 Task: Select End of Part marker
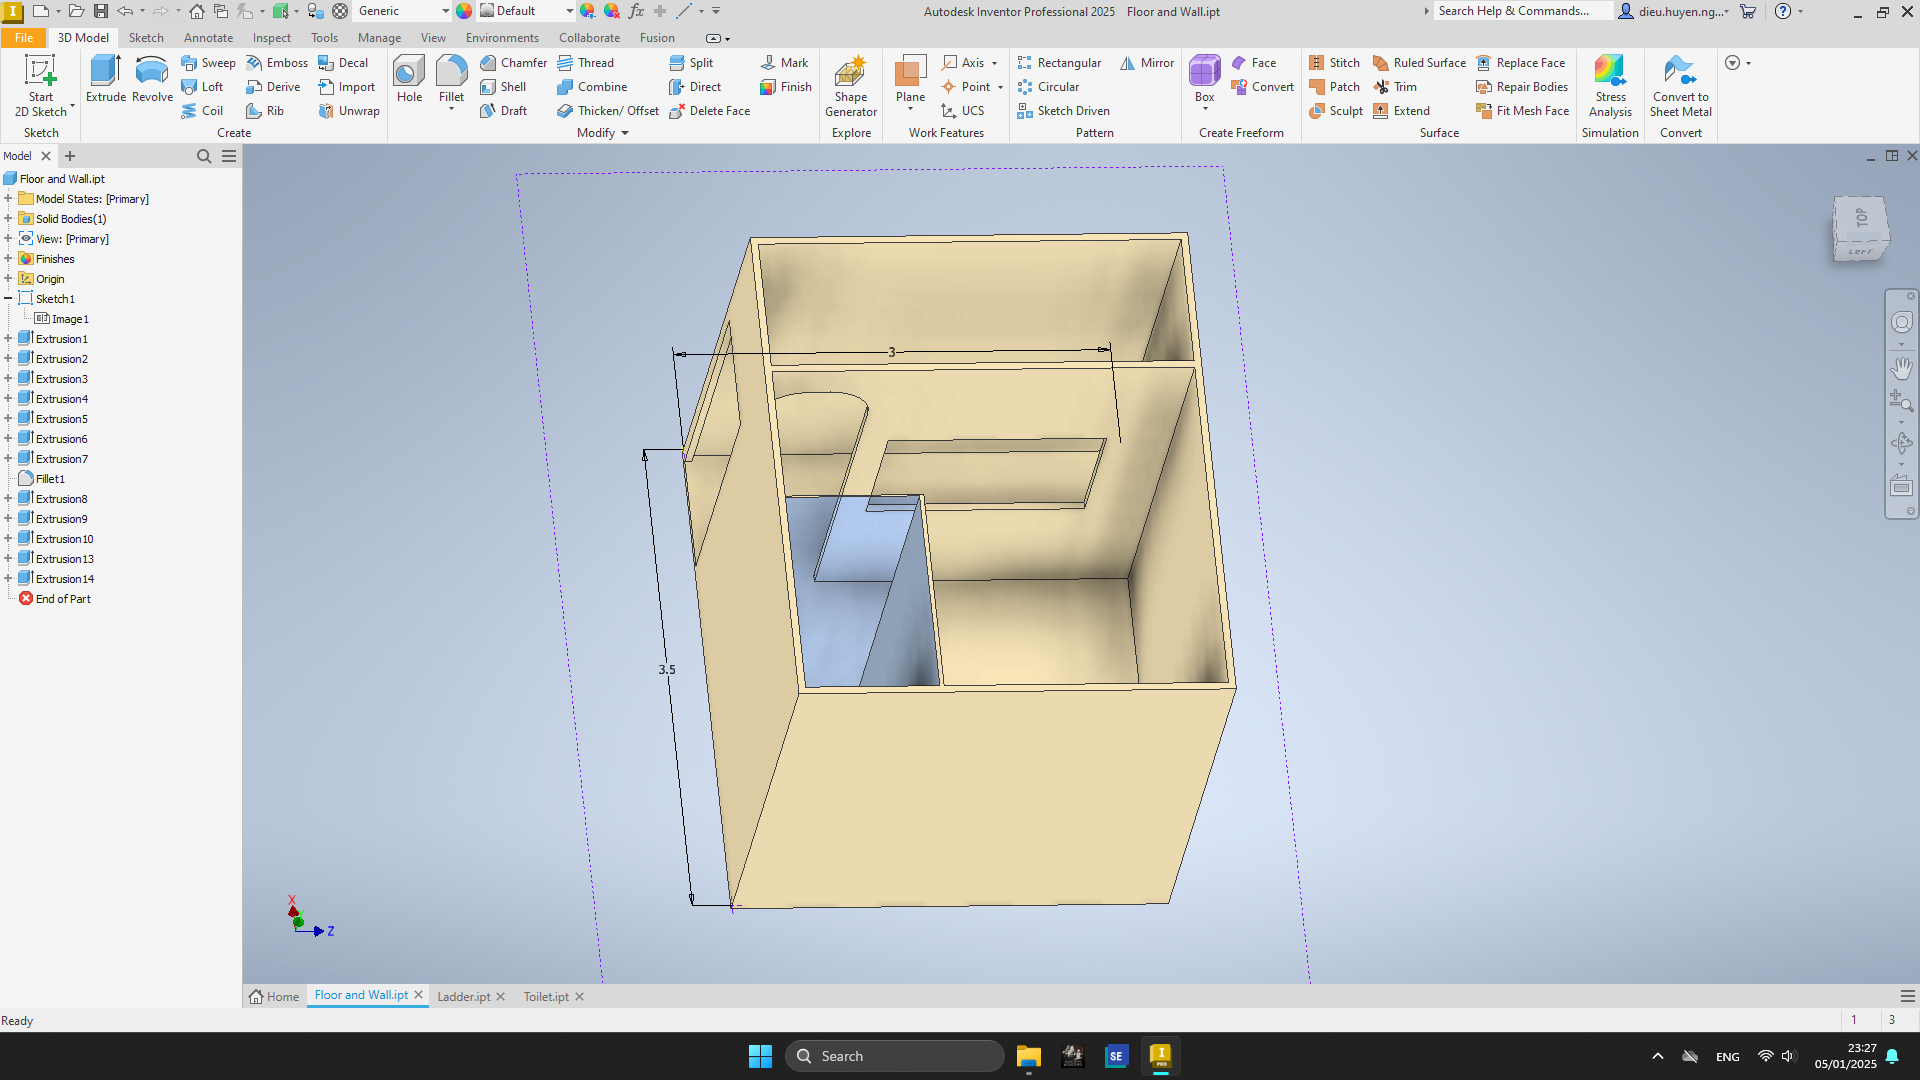pos(55,599)
